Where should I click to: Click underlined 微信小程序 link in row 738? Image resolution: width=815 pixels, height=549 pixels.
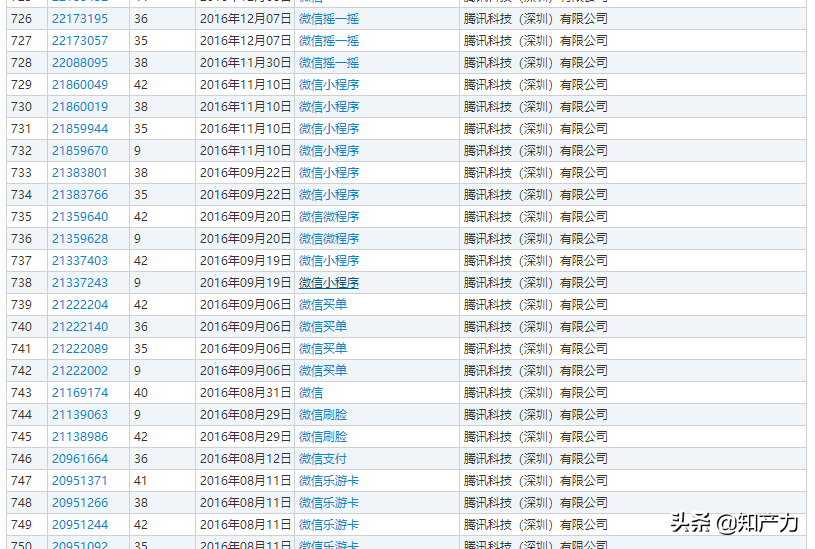pos(328,283)
